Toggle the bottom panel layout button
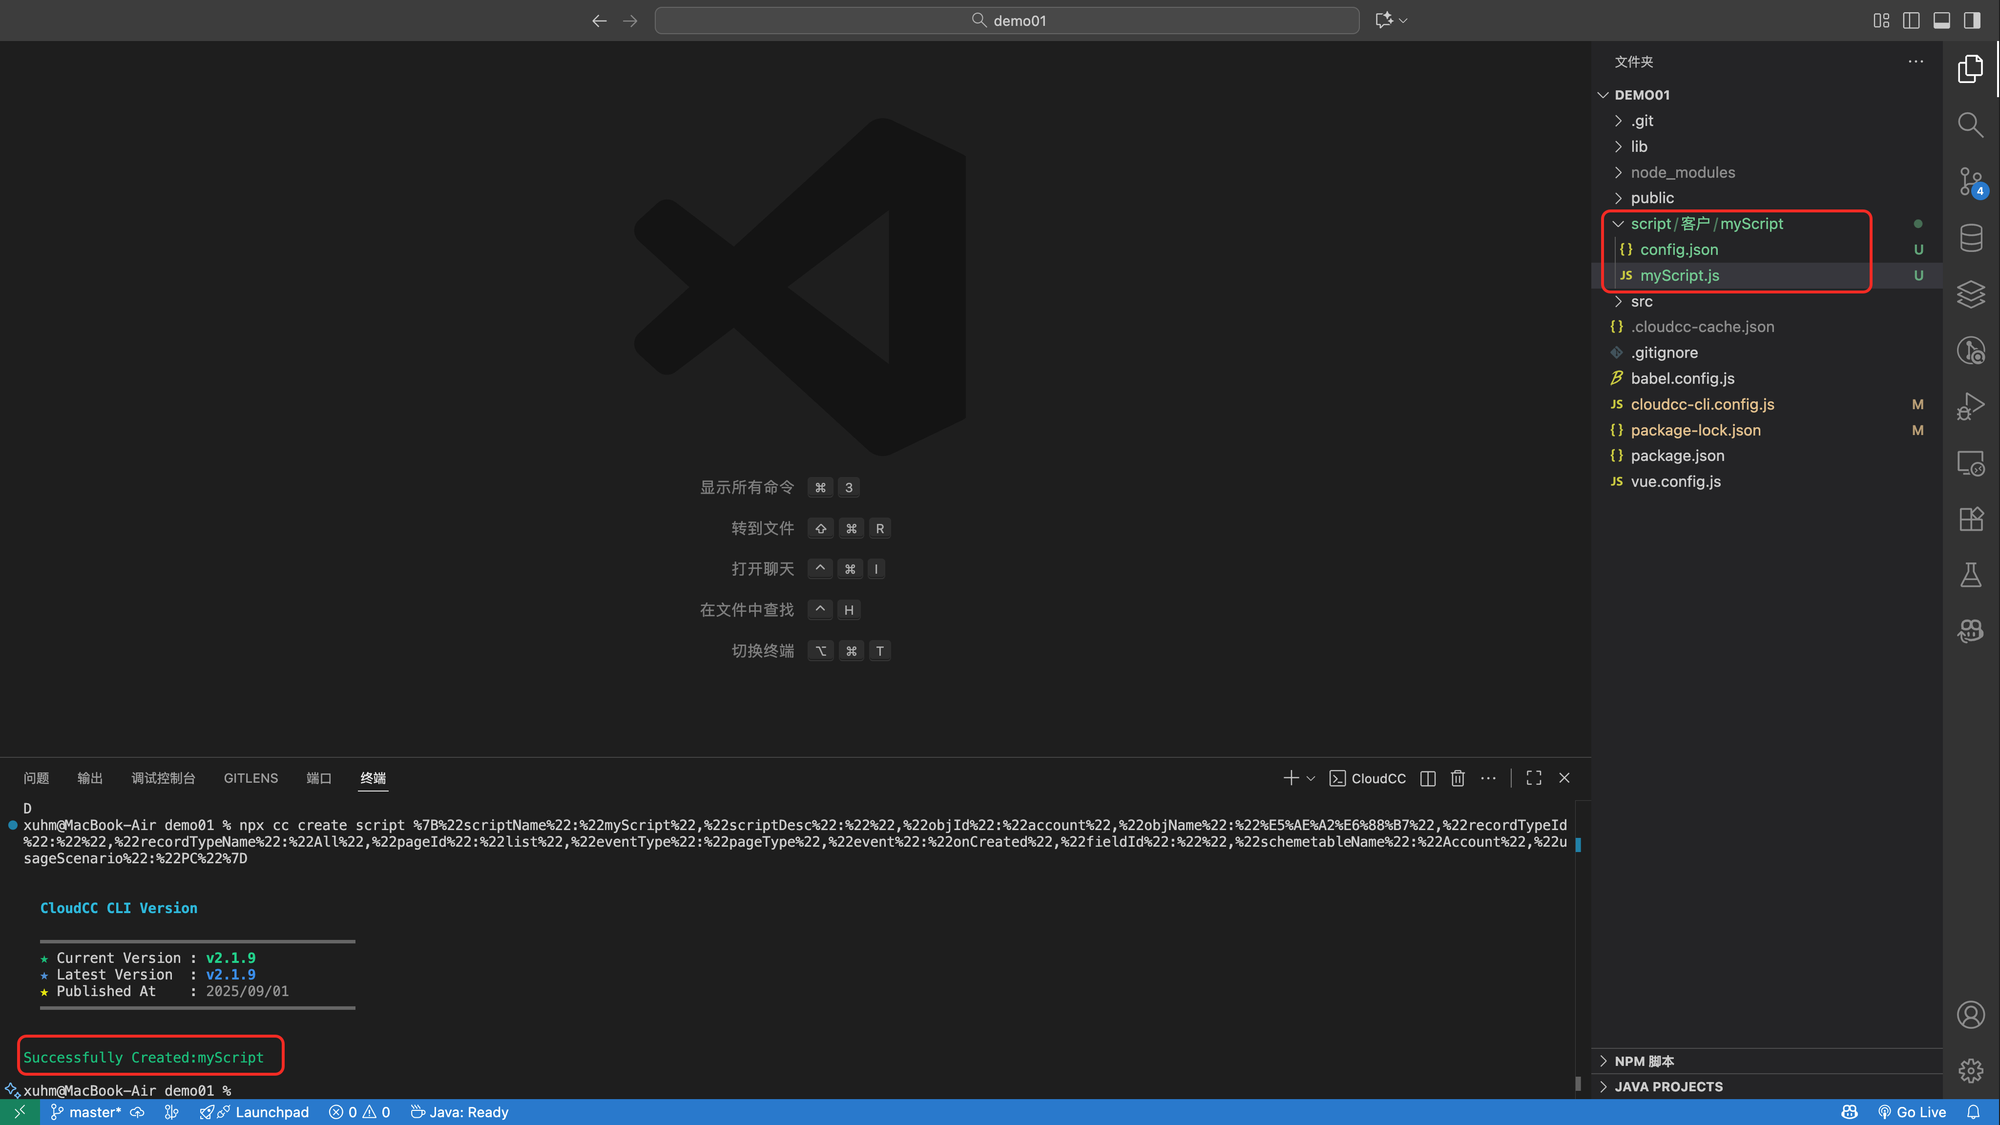The height and width of the screenshot is (1125, 2000). click(1941, 20)
